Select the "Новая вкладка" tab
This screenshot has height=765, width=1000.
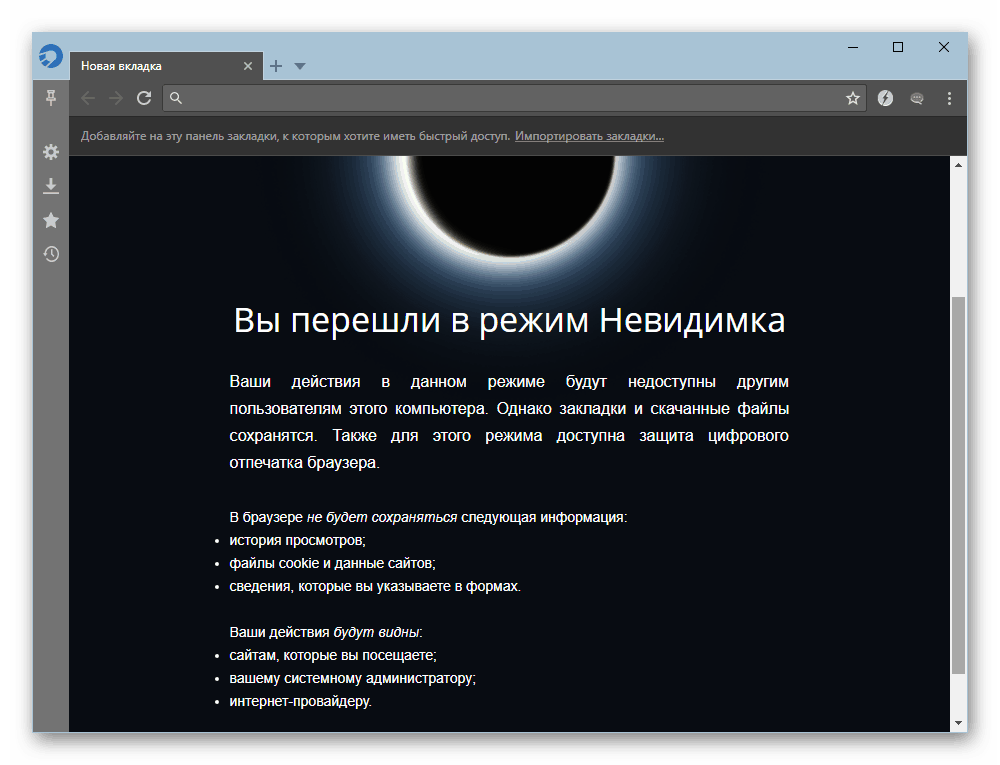point(166,66)
